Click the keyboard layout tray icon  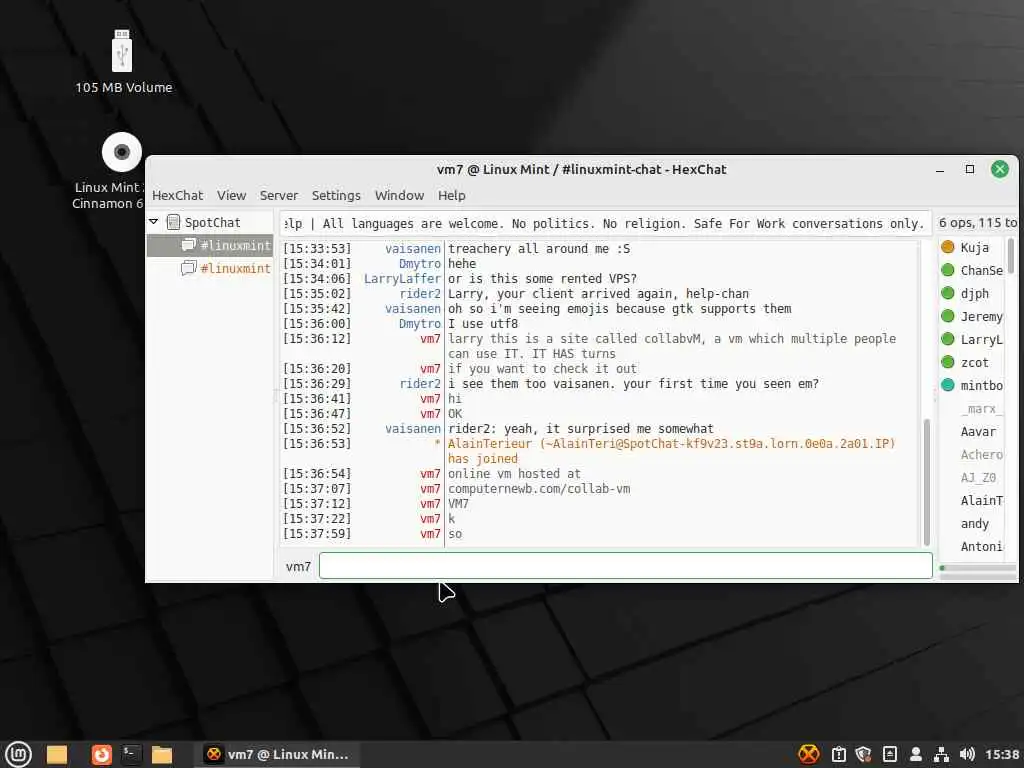889,754
